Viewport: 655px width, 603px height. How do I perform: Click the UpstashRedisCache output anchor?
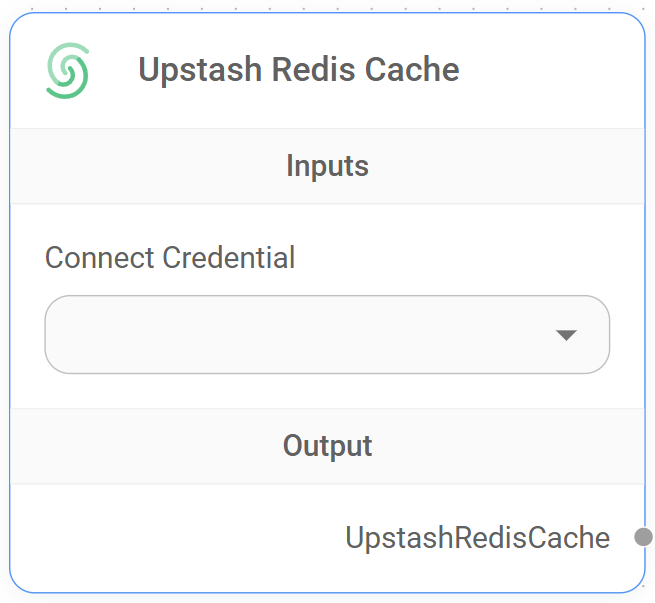pyautogui.click(x=643, y=537)
